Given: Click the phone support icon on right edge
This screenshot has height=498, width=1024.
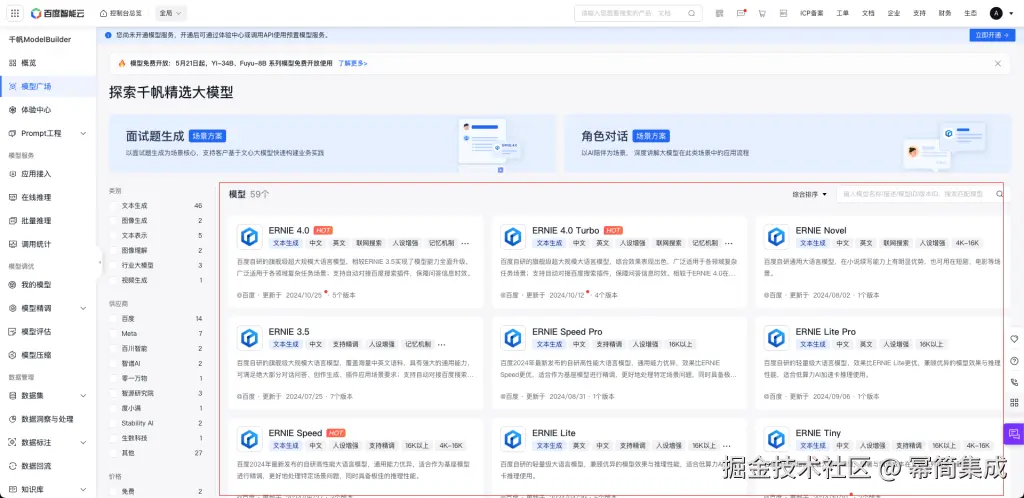Looking at the screenshot, I should click(1014, 382).
